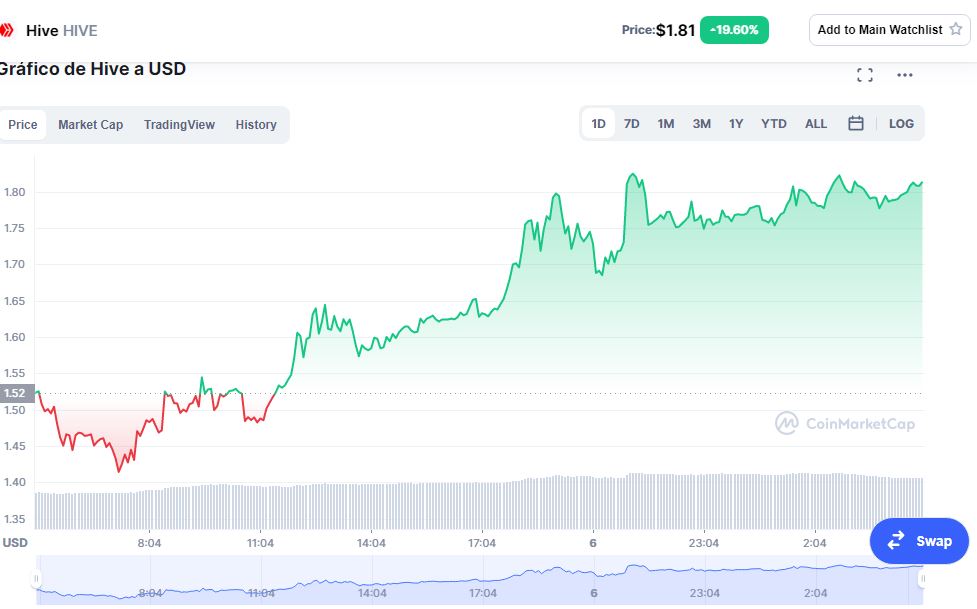Click the 1.65 price axis label
Image resolution: width=977 pixels, height=609 pixels.
tap(14, 301)
